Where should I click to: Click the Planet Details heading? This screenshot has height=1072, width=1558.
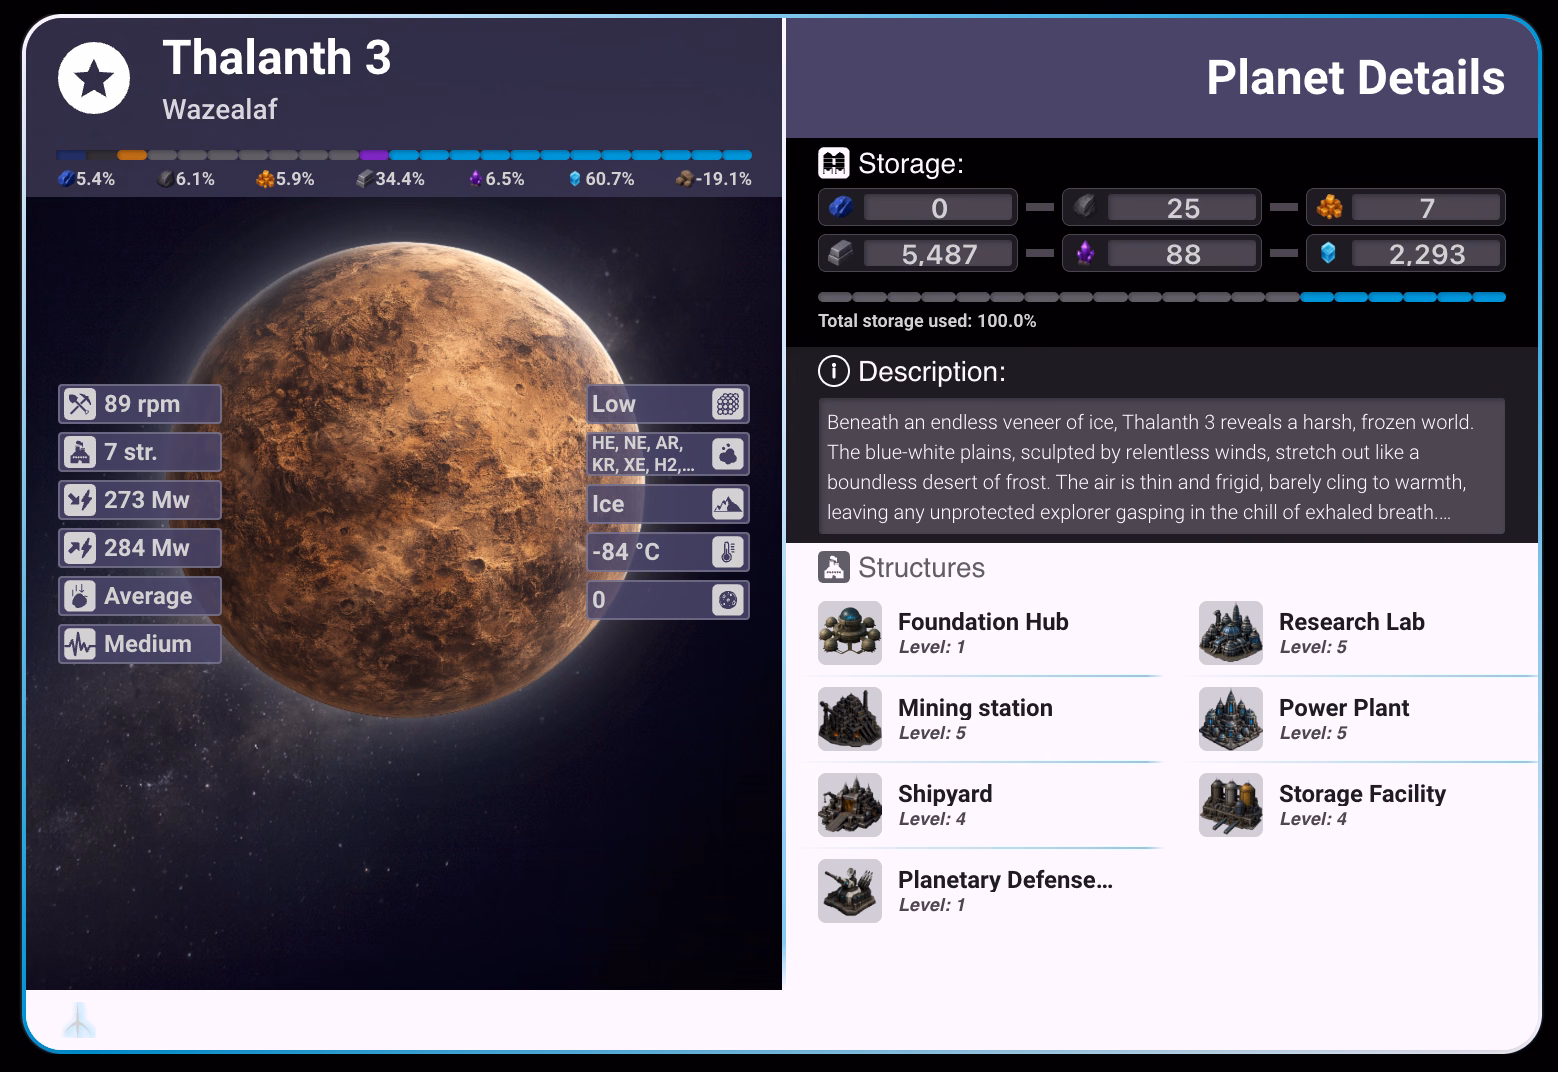1355,78
